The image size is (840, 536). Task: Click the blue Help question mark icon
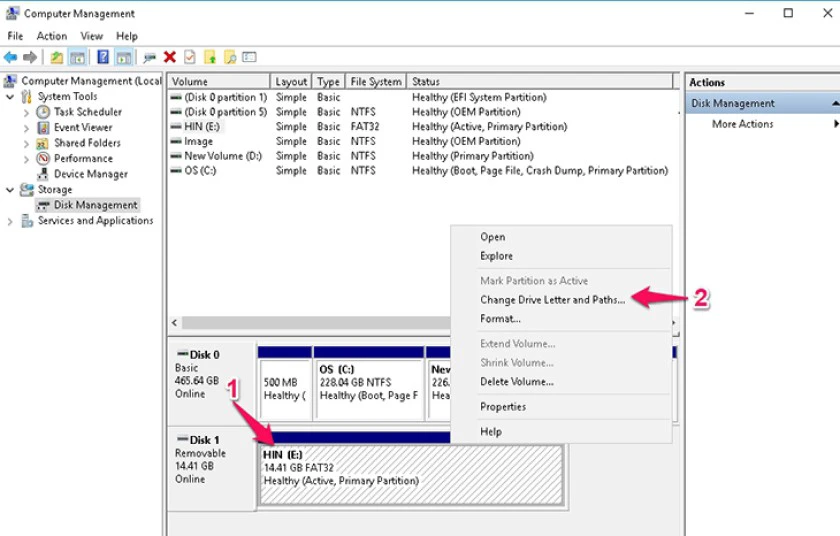(103, 57)
